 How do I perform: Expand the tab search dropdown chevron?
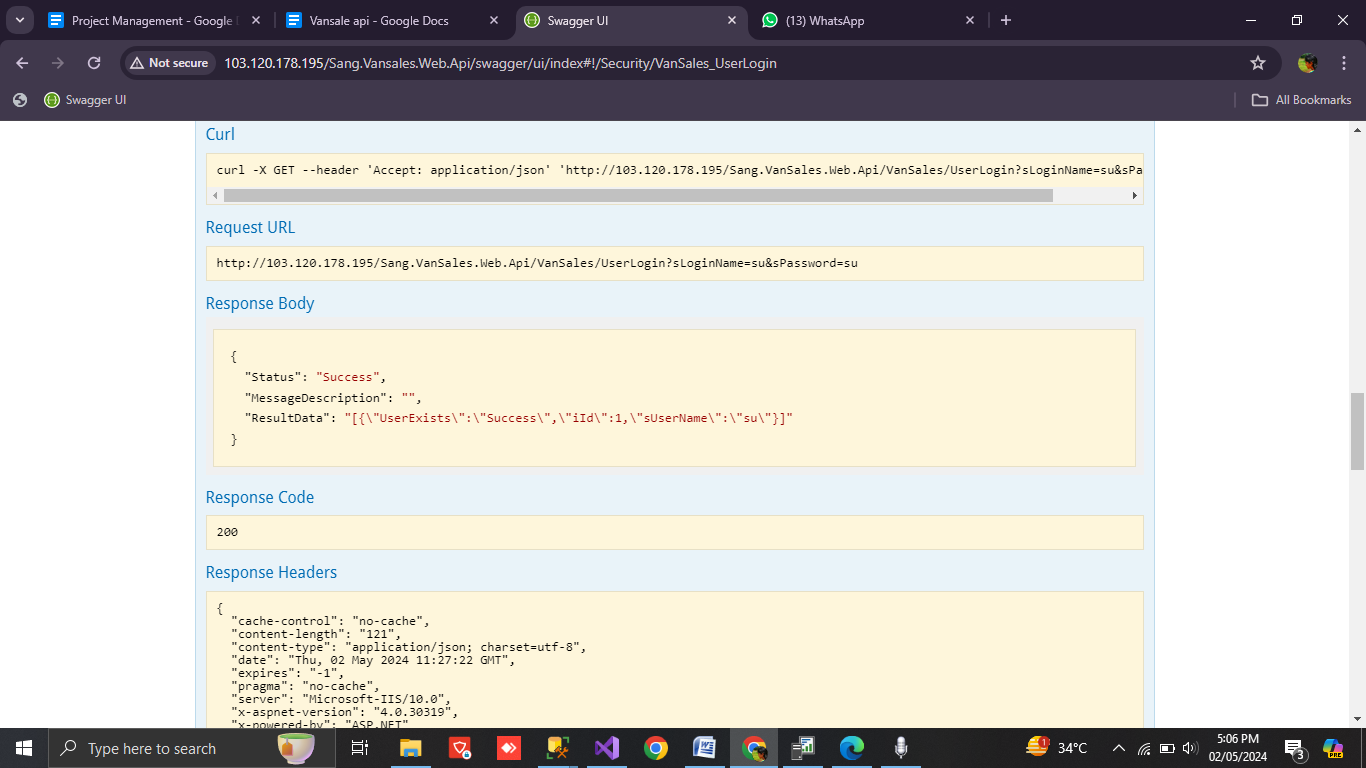coord(19,20)
